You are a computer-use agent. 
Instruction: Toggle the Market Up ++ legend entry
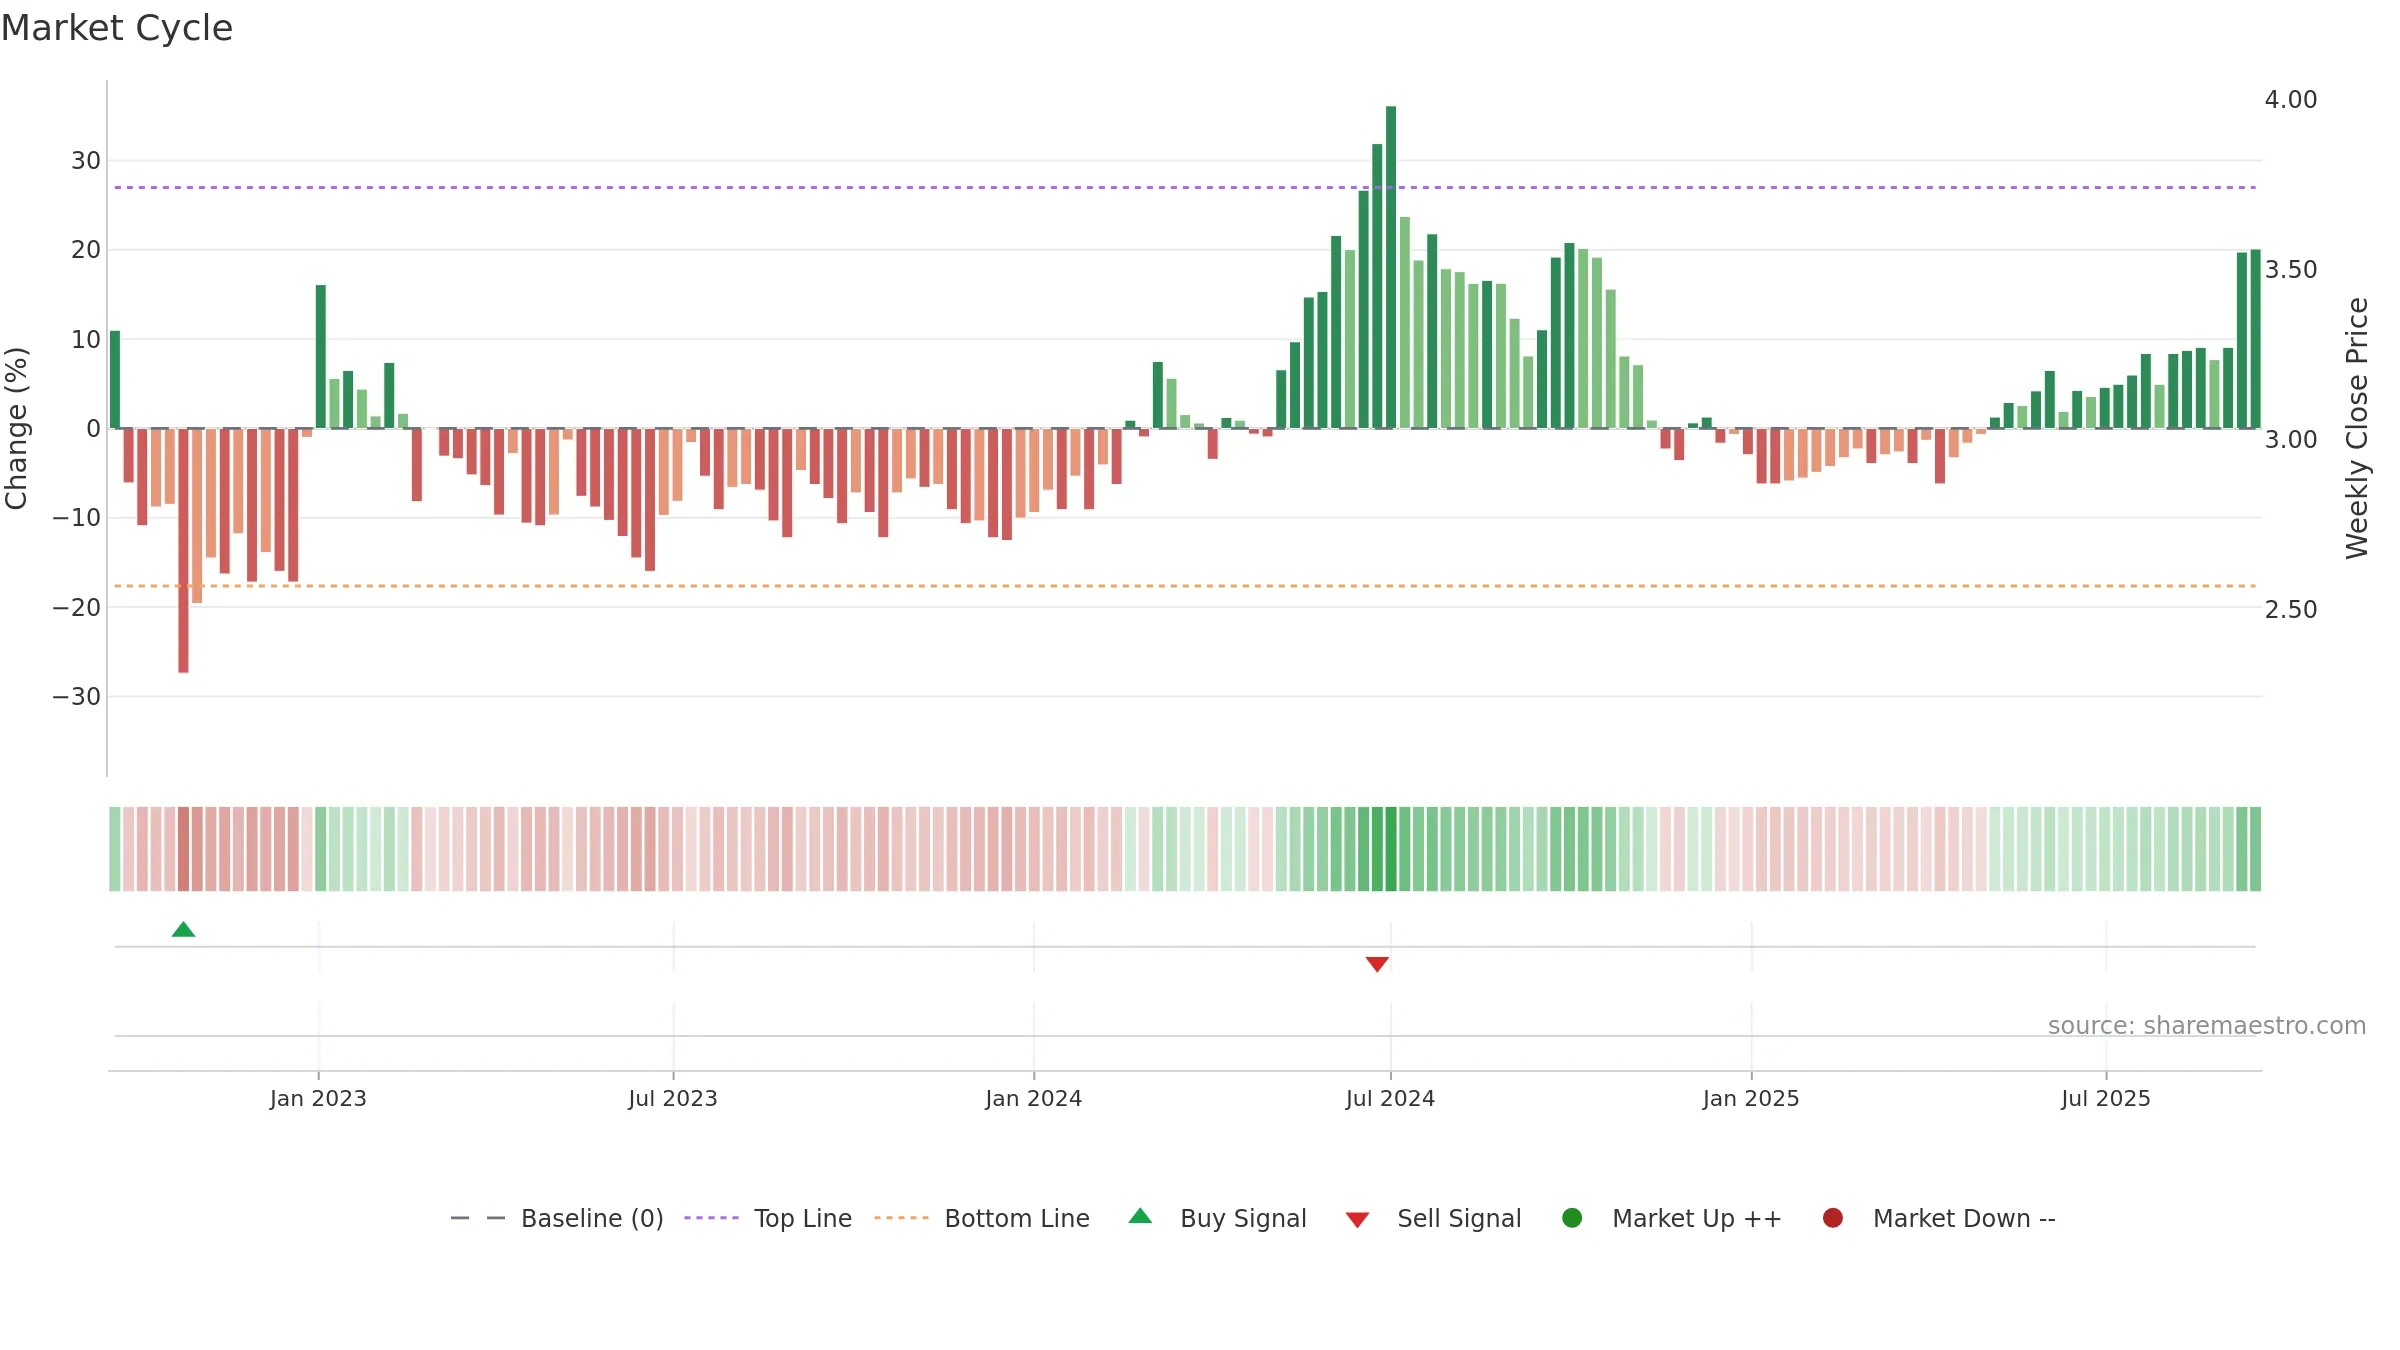coord(1671,1218)
